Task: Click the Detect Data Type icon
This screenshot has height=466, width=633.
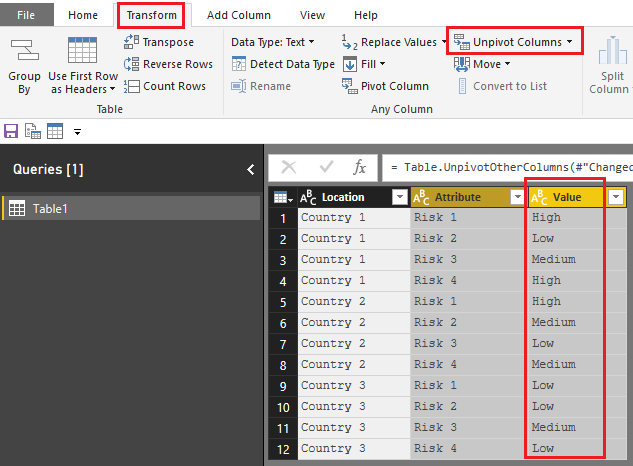Action: [239, 64]
